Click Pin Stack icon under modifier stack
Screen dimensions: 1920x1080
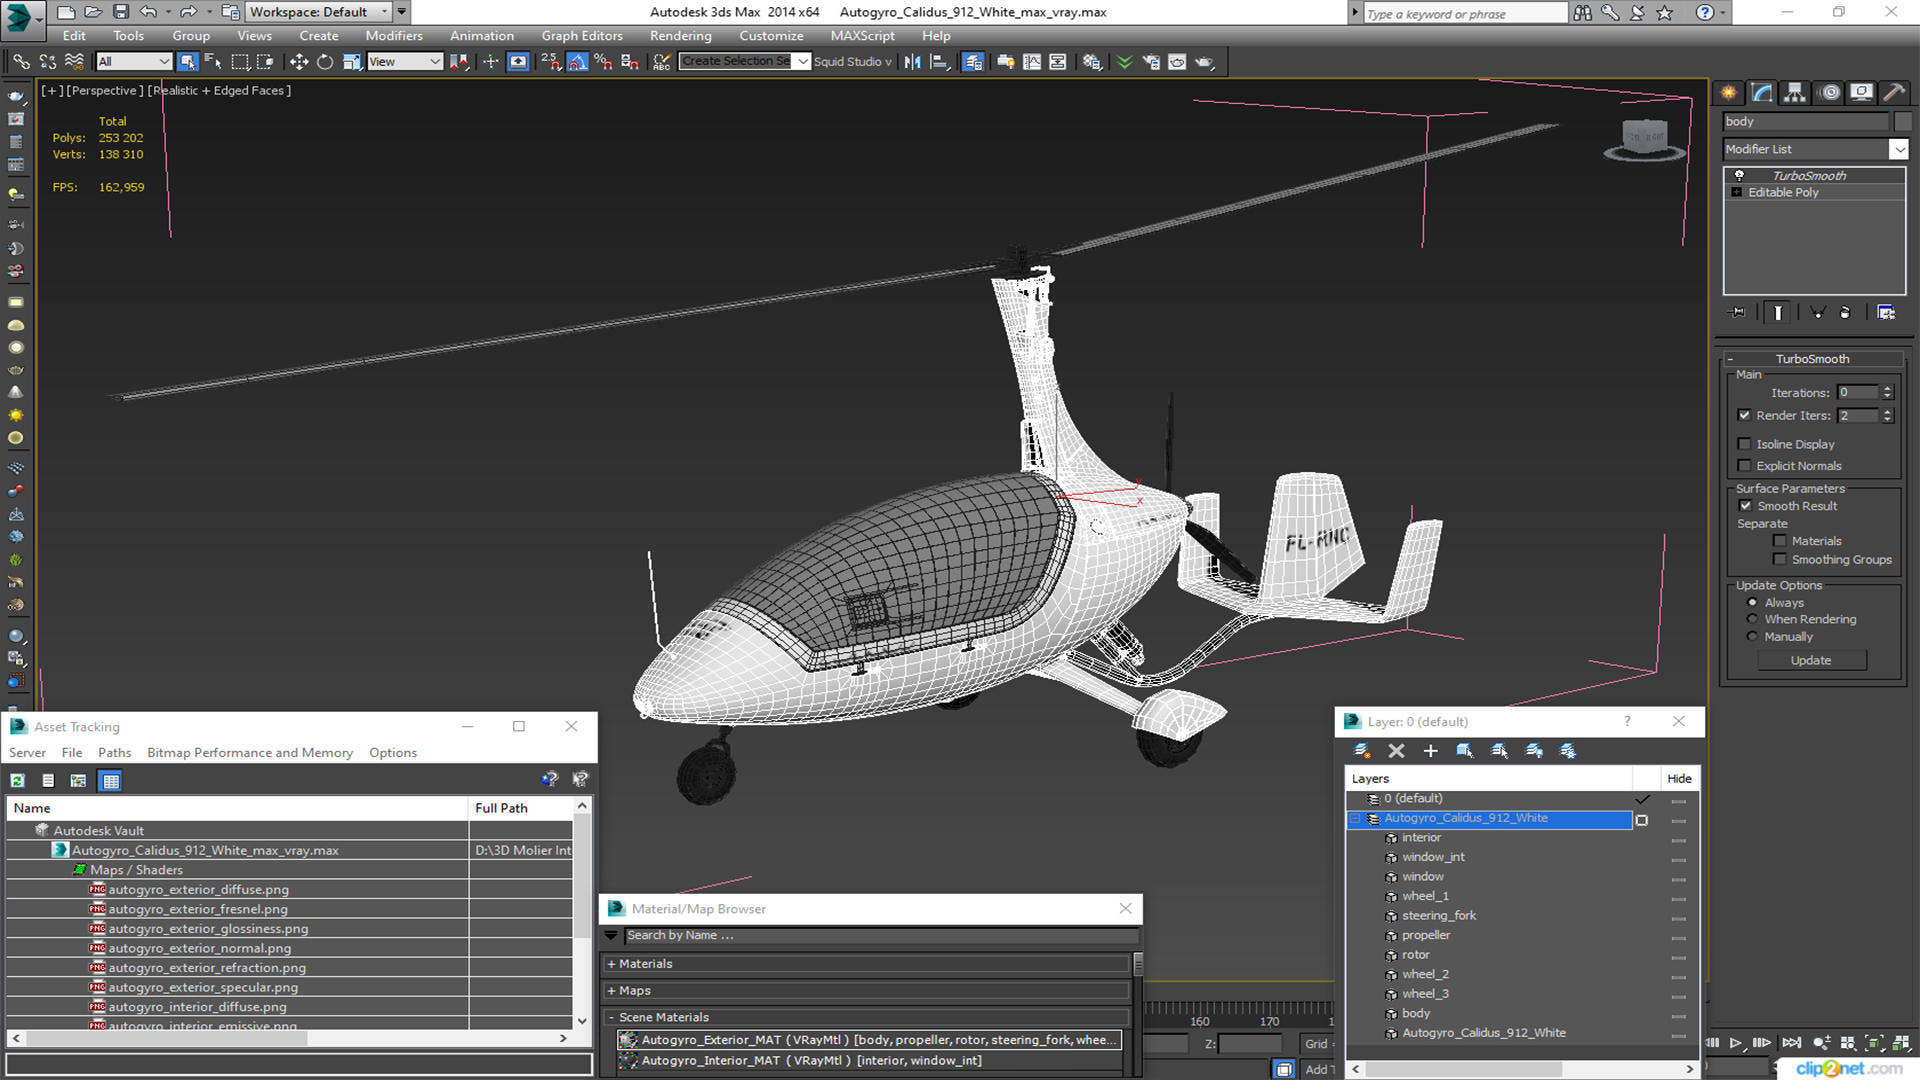[1738, 313]
